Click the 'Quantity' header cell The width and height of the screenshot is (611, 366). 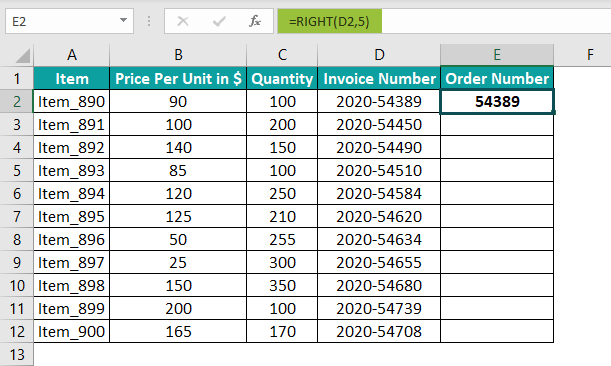tap(282, 78)
